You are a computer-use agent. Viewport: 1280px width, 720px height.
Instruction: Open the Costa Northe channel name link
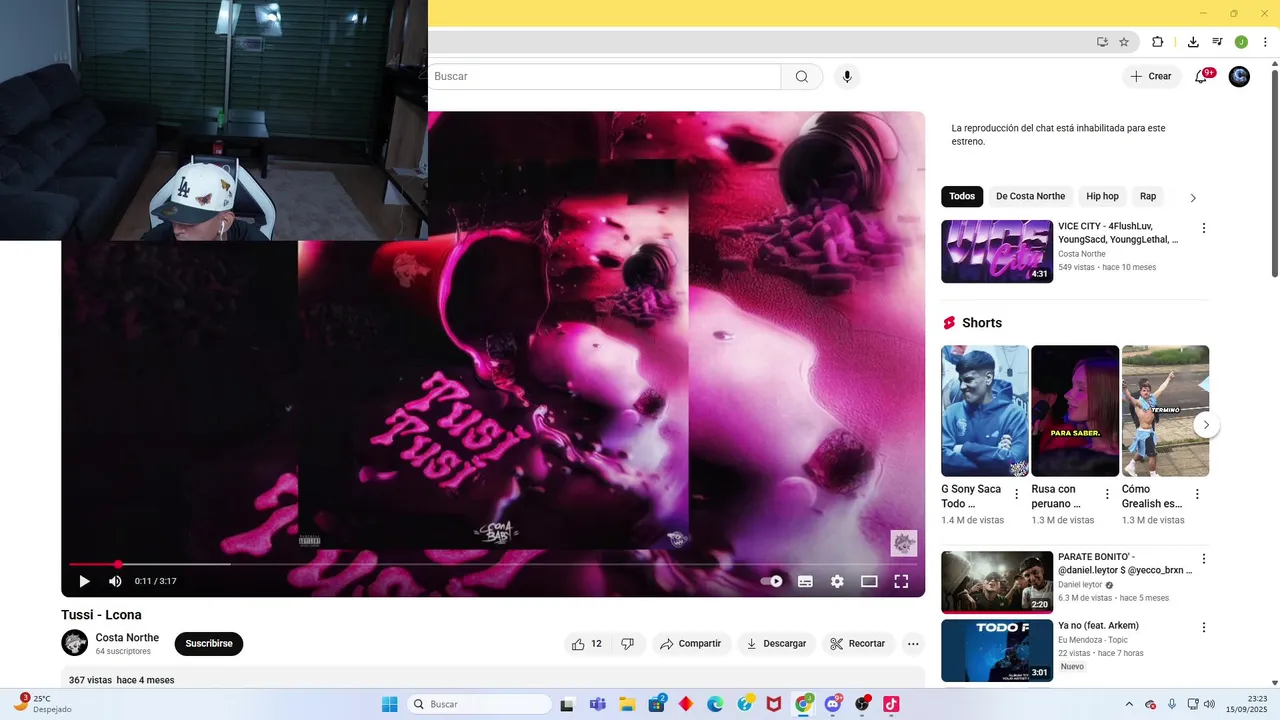127,638
